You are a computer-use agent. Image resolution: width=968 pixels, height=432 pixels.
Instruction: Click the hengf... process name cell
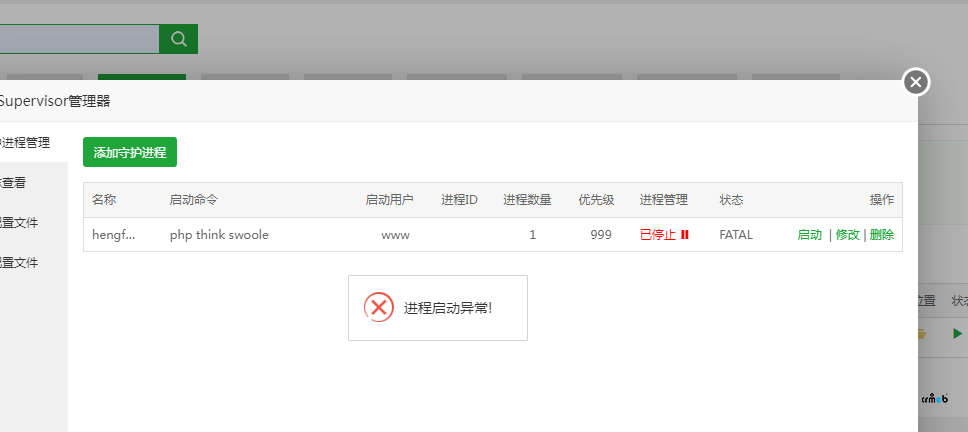click(x=114, y=235)
